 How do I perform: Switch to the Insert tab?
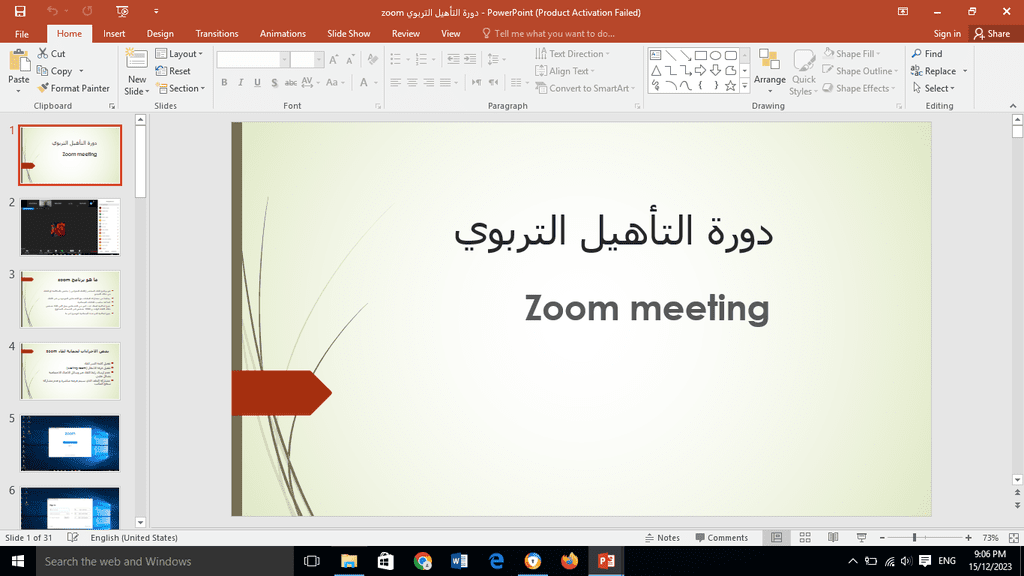(x=114, y=33)
